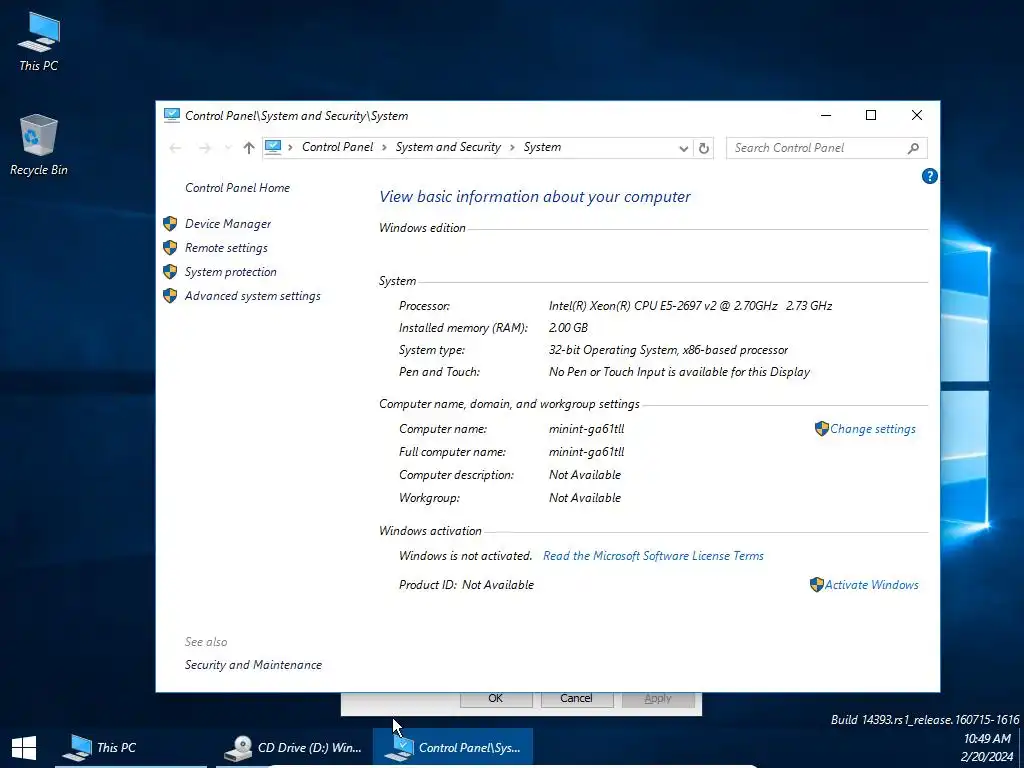Click the back navigation arrow
Image resolution: width=1024 pixels, height=768 pixels.
tap(175, 148)
